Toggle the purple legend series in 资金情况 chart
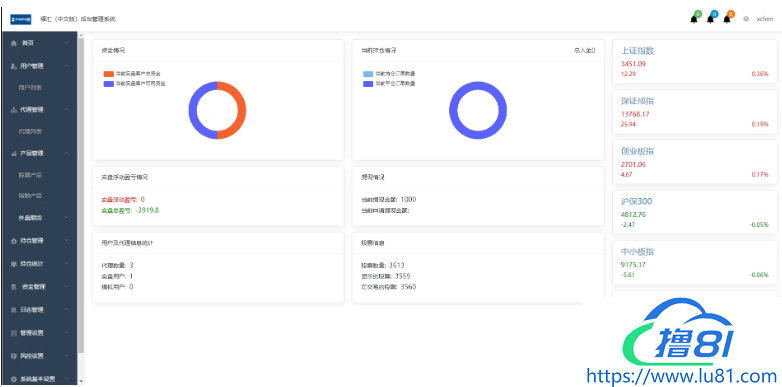The height and width of the screenshot is (387, 782). [x=109, y=84]
